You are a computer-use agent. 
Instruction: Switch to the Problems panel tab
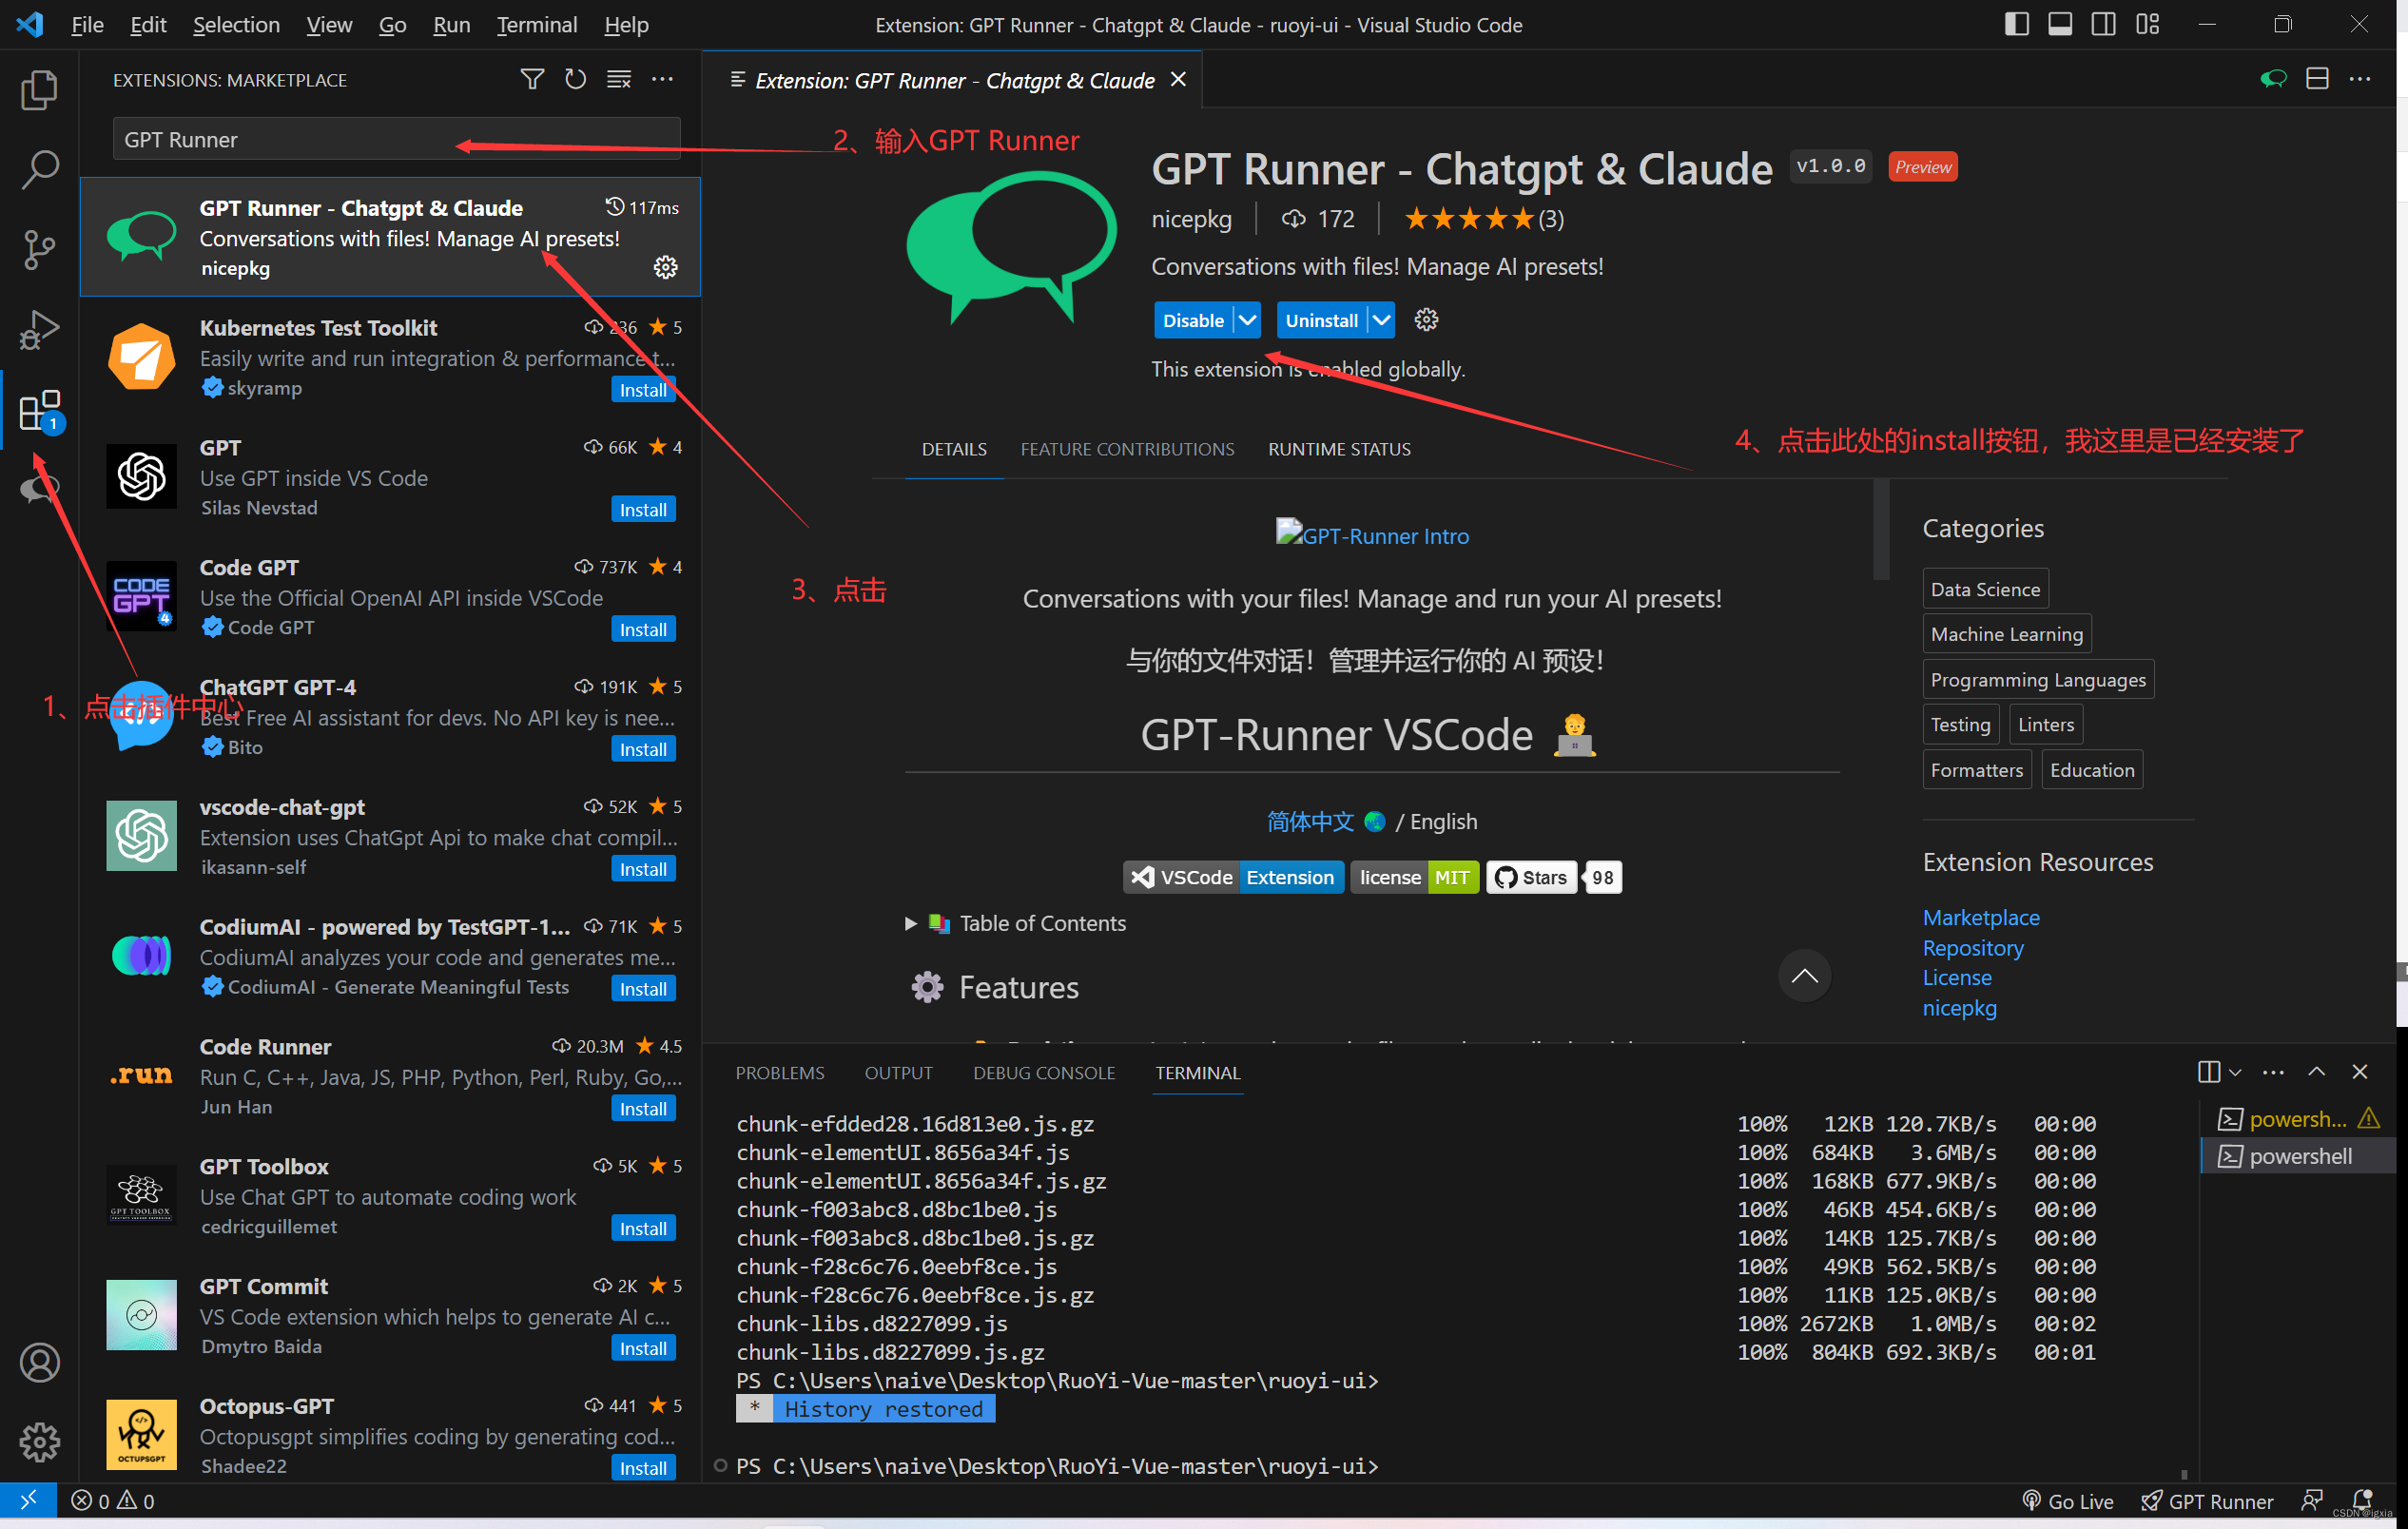(x=780, y=1072)
